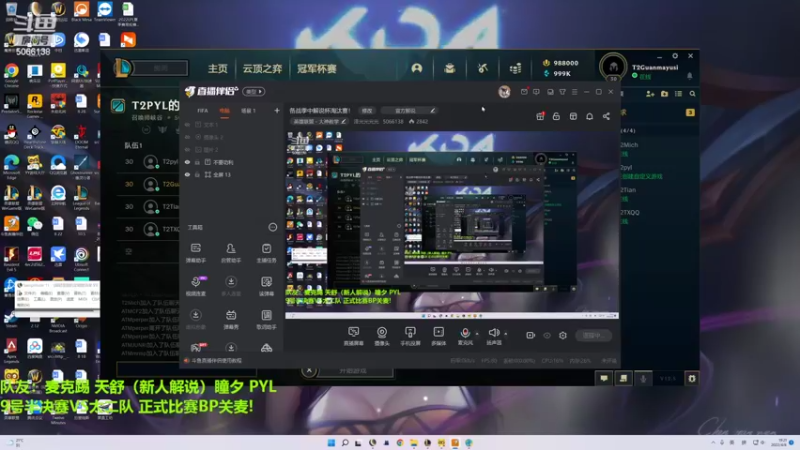
Task: Open the 云顶之弈 tab in League client
Action: tap(262, 68)
